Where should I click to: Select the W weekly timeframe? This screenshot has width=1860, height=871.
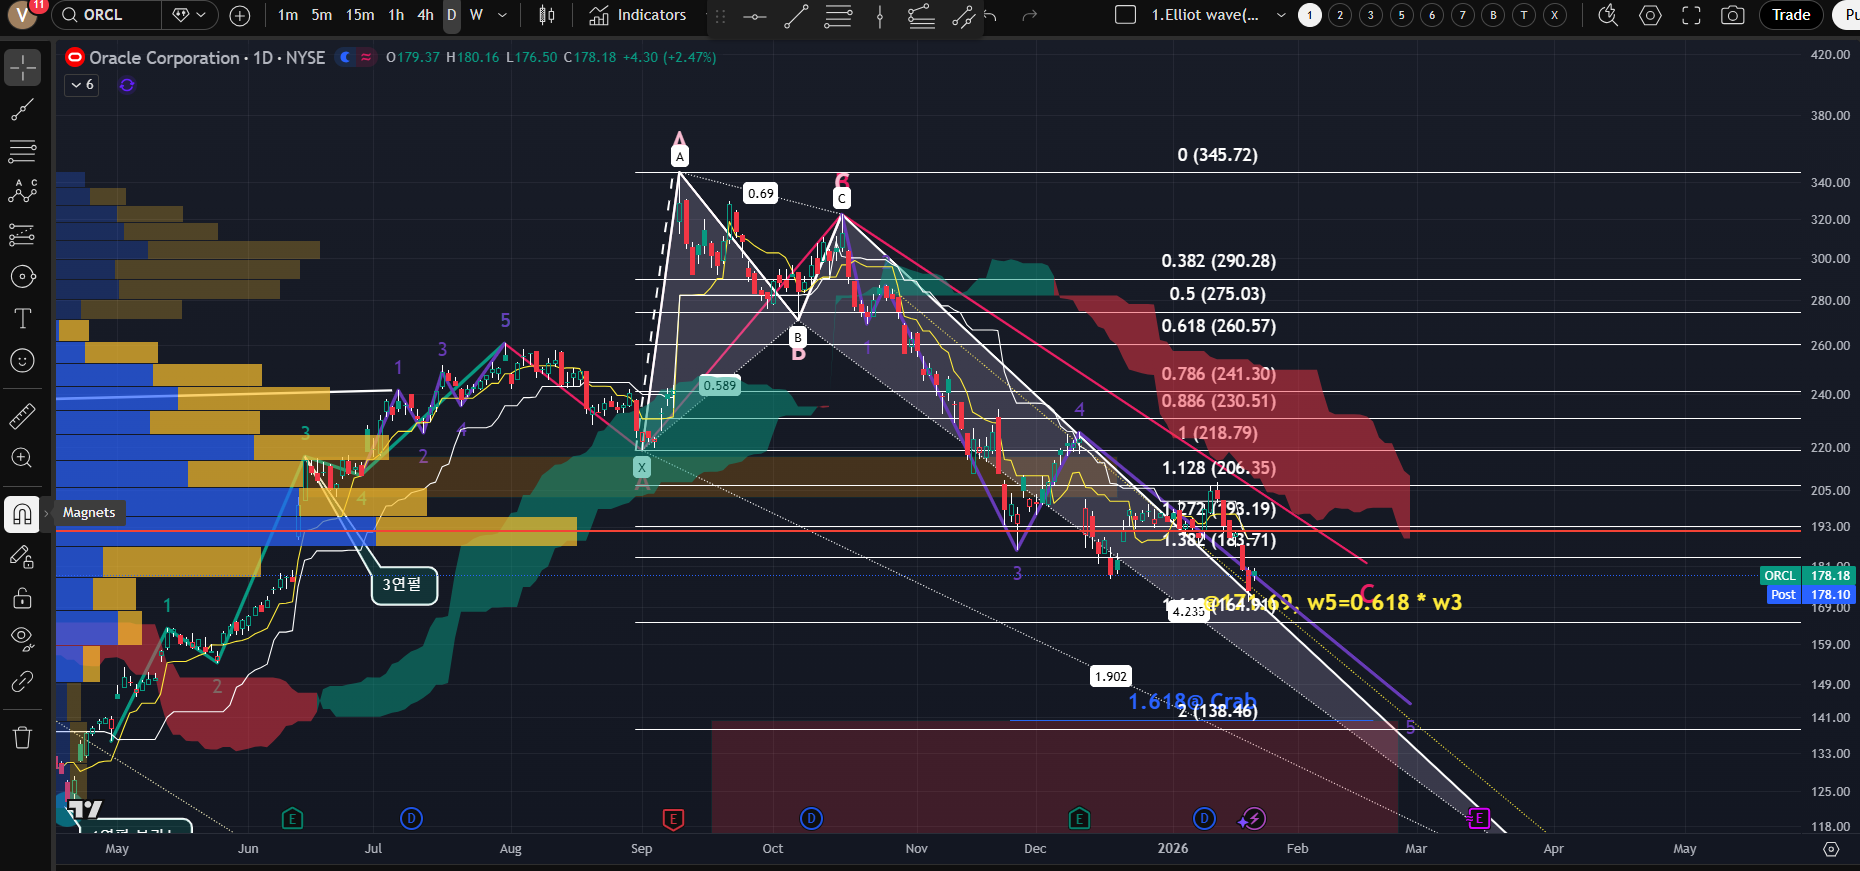[x=476, y=15]
